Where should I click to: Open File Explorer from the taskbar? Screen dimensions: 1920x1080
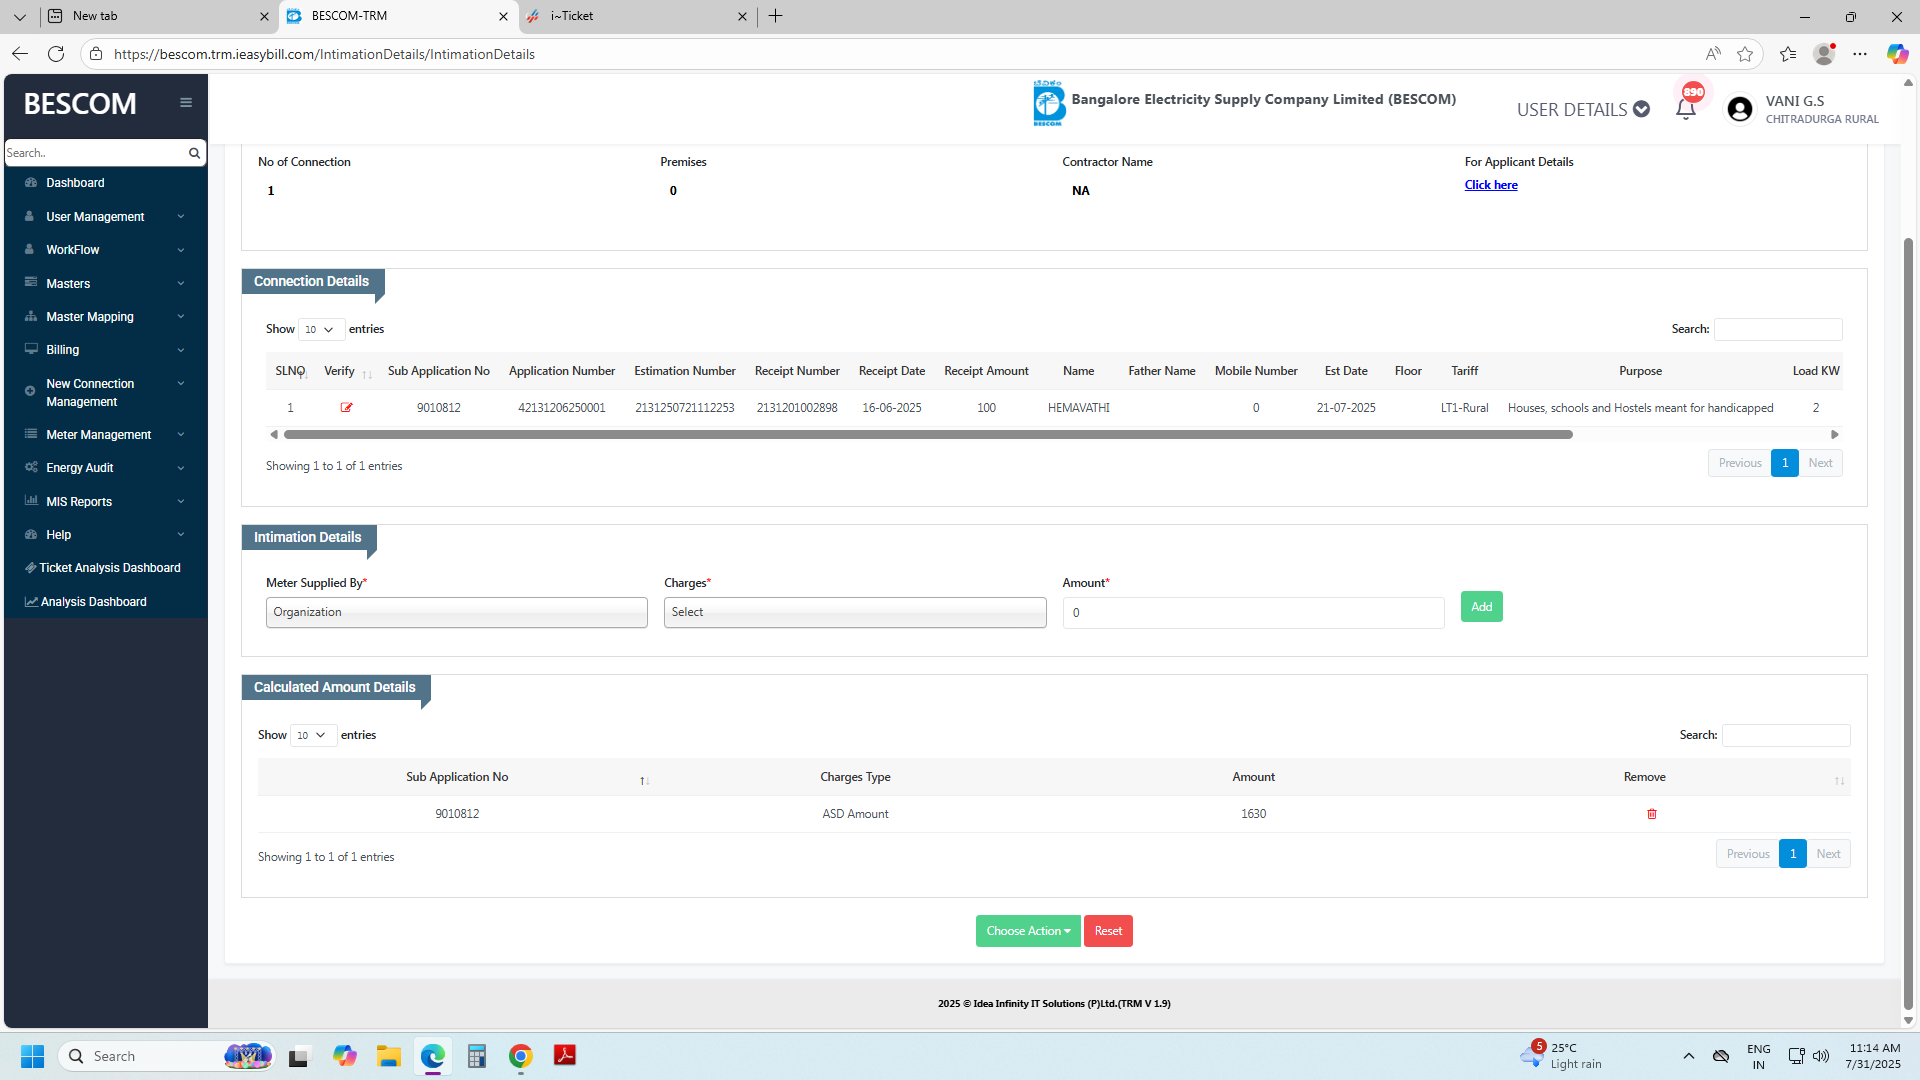point(388,1056)
